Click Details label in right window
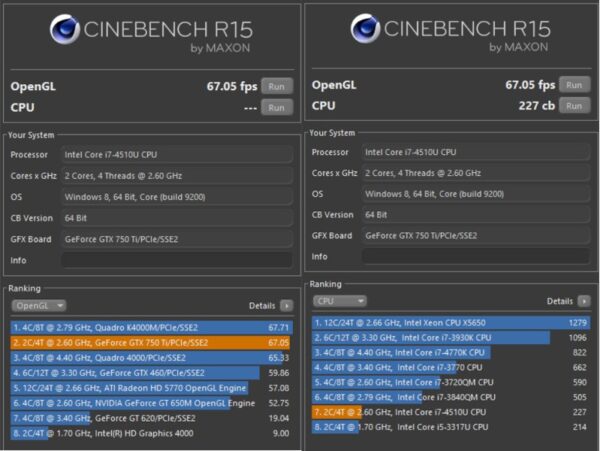This screenshot has height=451, width=600. (x=560, y=301)
